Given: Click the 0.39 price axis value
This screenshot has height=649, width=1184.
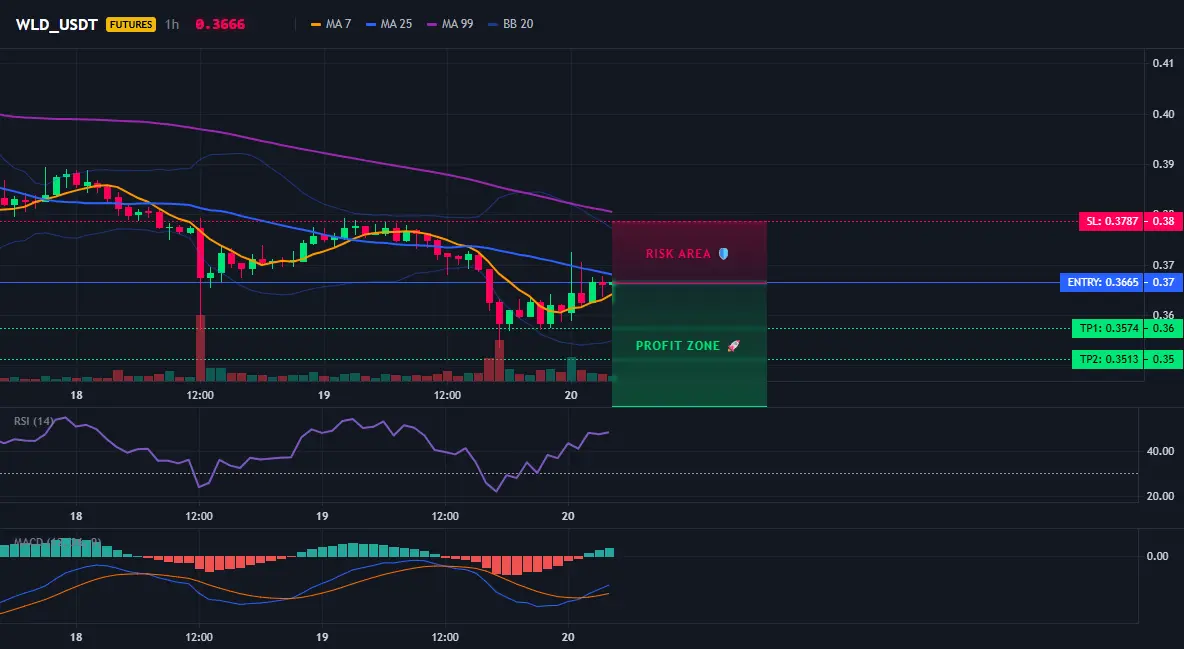Looking at the screenshot, I should 1163,164.
